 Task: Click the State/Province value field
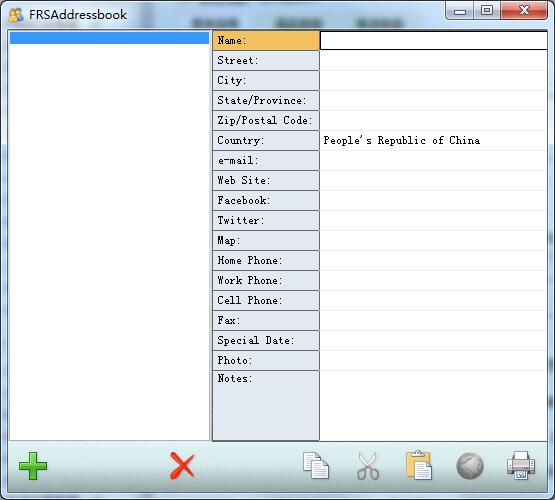(433, 100)
